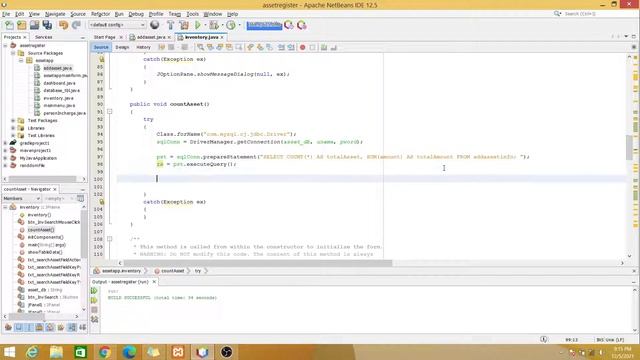The height and width of the screenshot is (360, 640).
Task: Toggle Fully Qualified Names filter in Navigator
Action: 61,327
